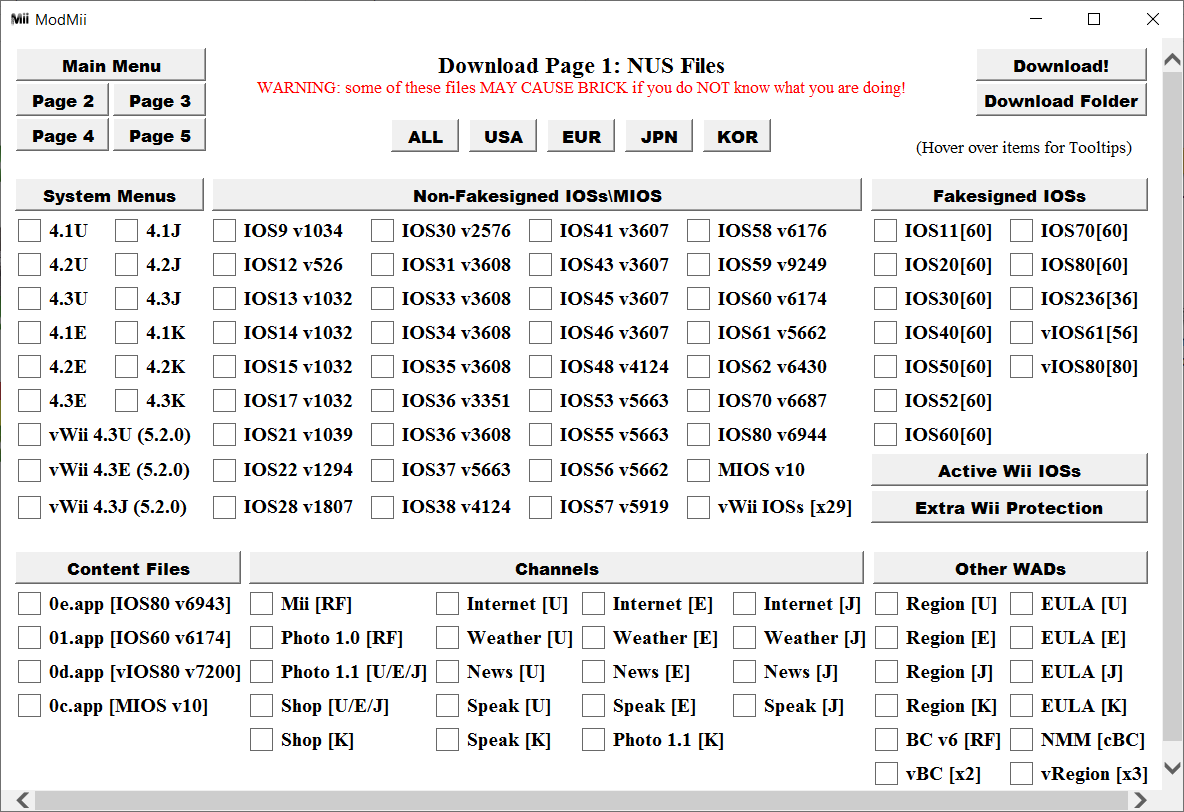Check the IOS58 v6176 box
The image size is (1184, 812).
tap(698, 230)
